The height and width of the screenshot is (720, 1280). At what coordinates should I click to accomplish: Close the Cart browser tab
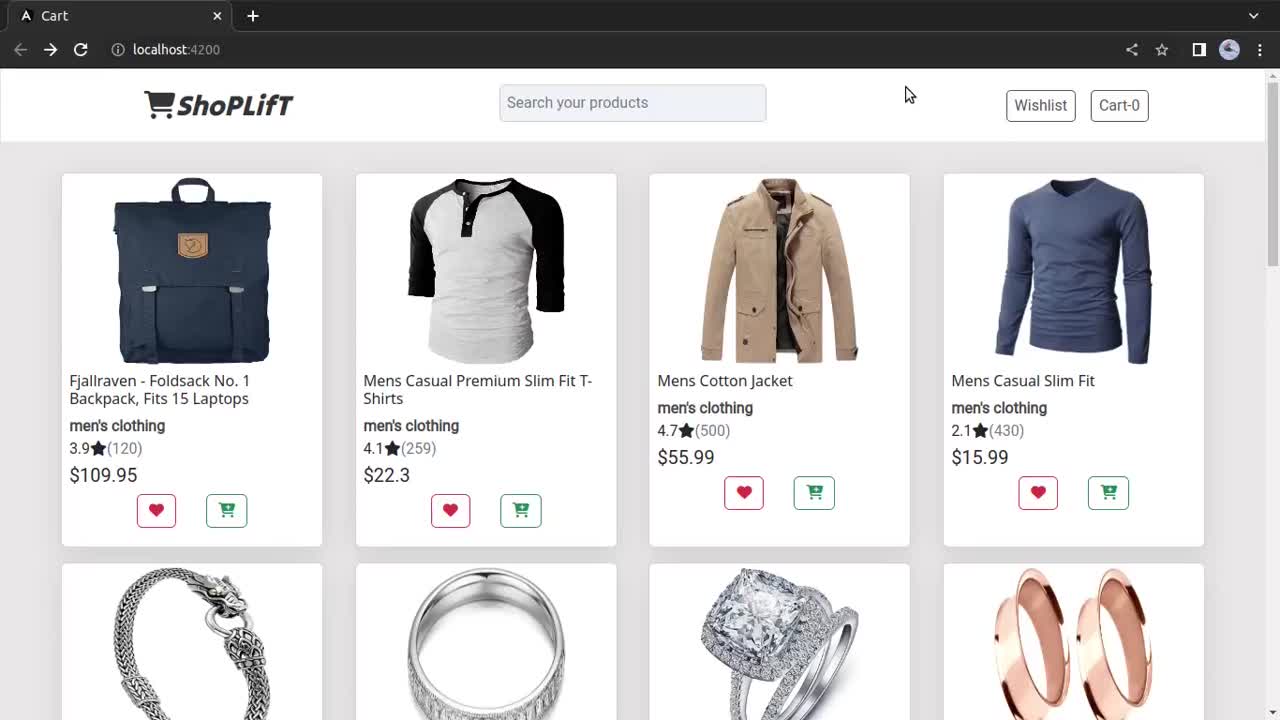(217, 16)
